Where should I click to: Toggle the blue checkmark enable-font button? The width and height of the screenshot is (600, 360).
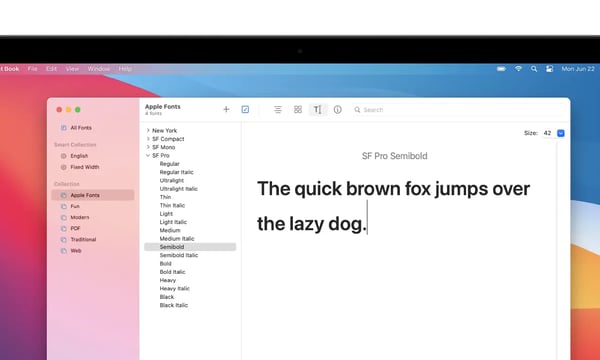[x=245, y=109]
